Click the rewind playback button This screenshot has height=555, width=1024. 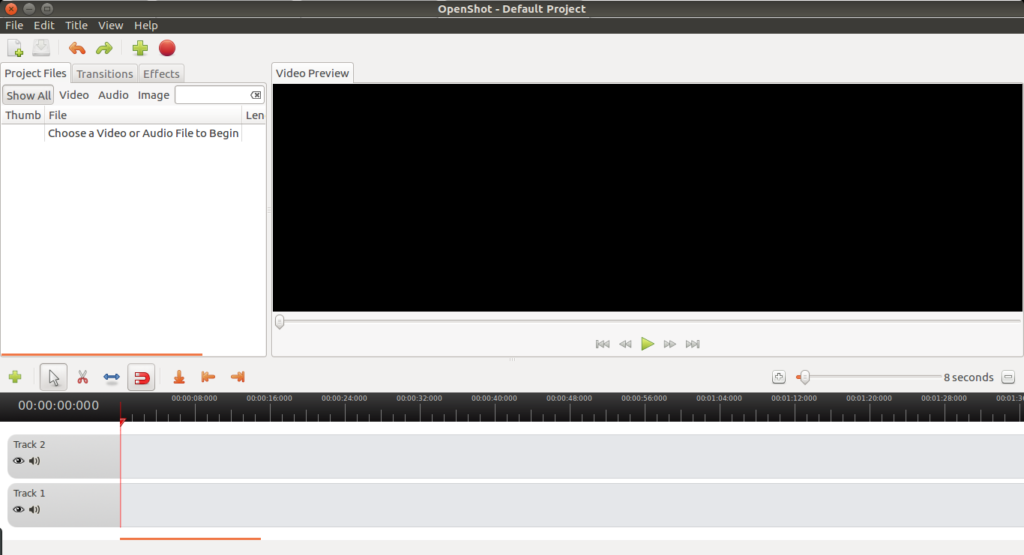(x=625, y=344)
